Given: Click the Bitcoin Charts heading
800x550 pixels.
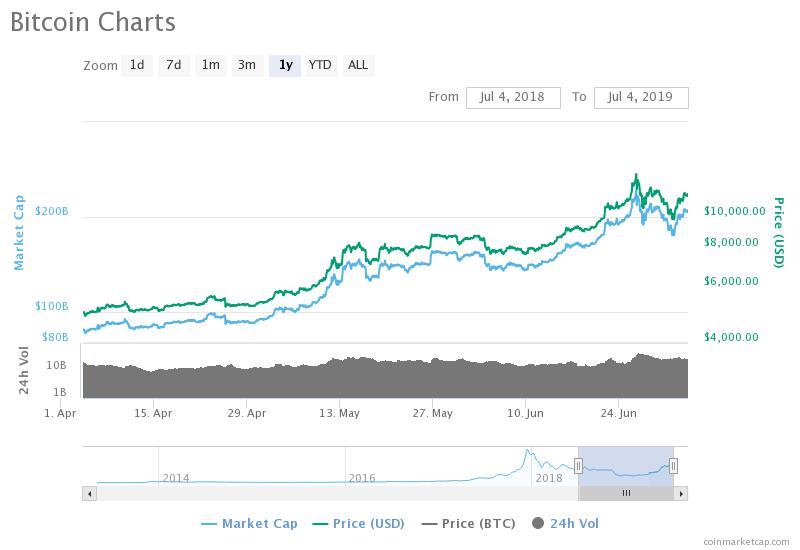Looking at the screenshot, I should click(x=93, y=23).
